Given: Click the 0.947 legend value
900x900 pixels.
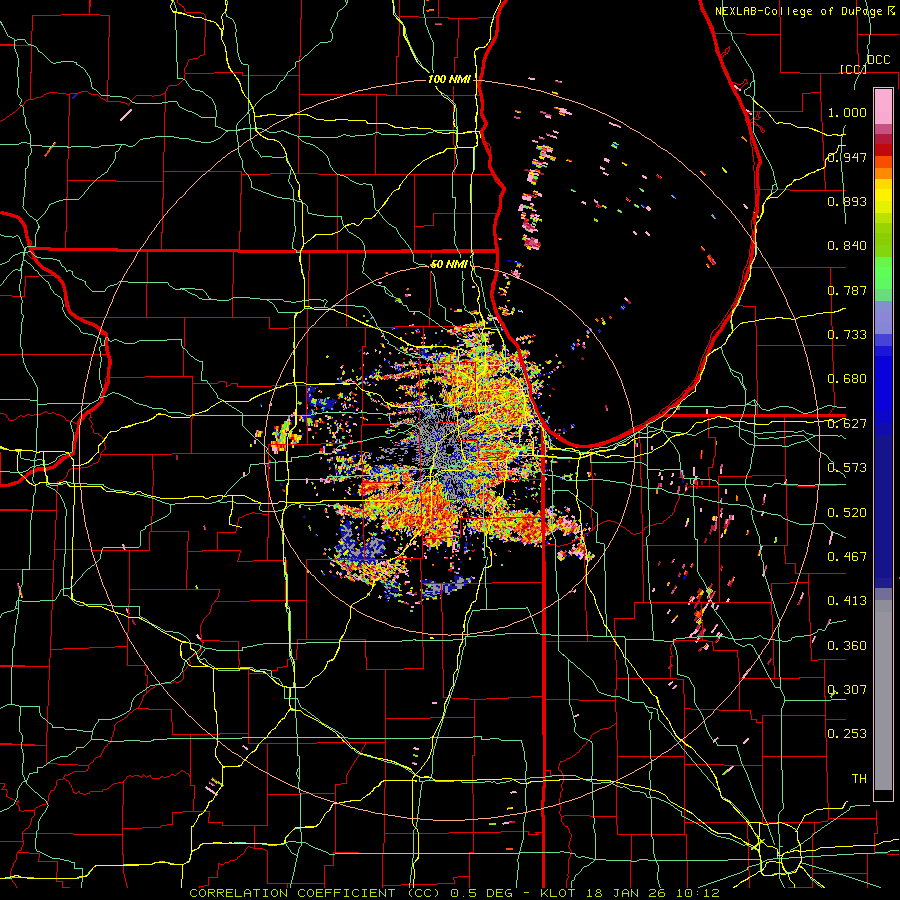Looking at the screenshot, I should (847, 157).
